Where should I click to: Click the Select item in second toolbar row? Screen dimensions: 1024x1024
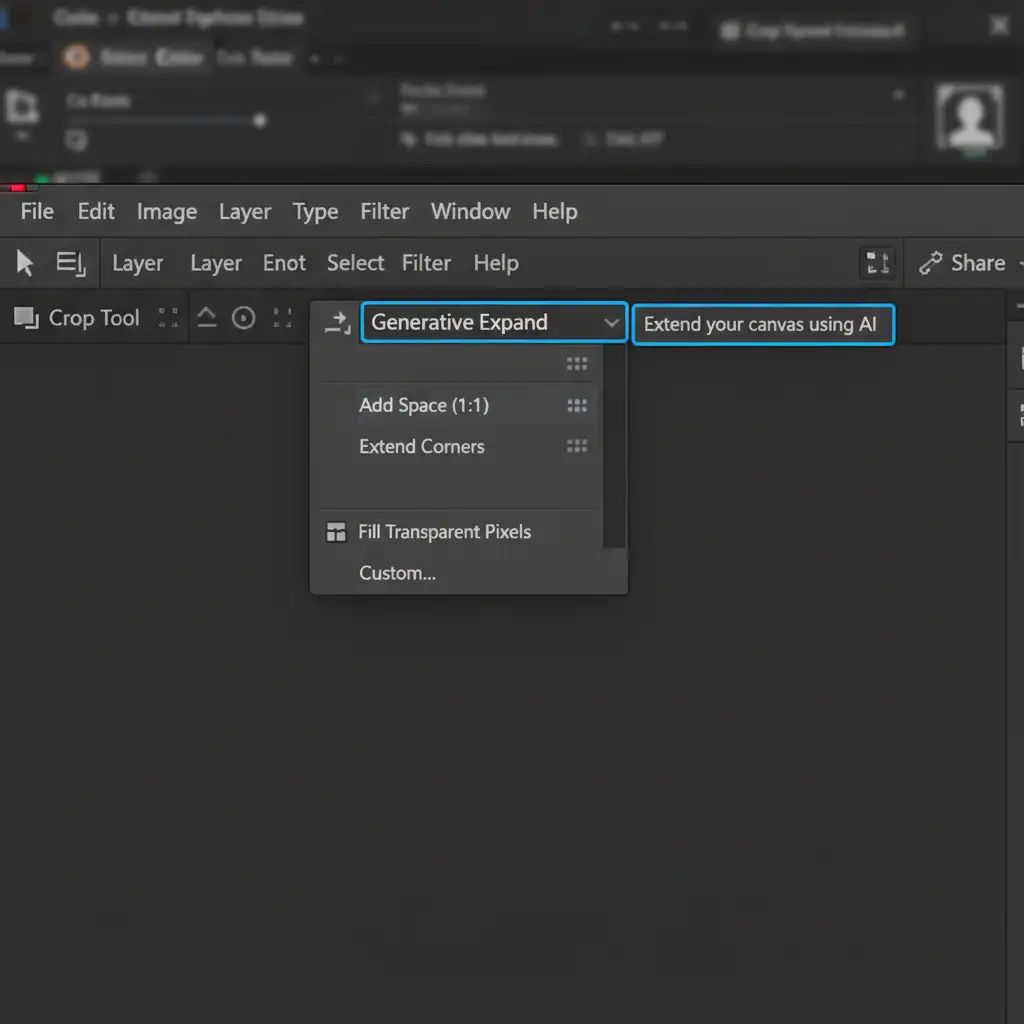point(355,263)
